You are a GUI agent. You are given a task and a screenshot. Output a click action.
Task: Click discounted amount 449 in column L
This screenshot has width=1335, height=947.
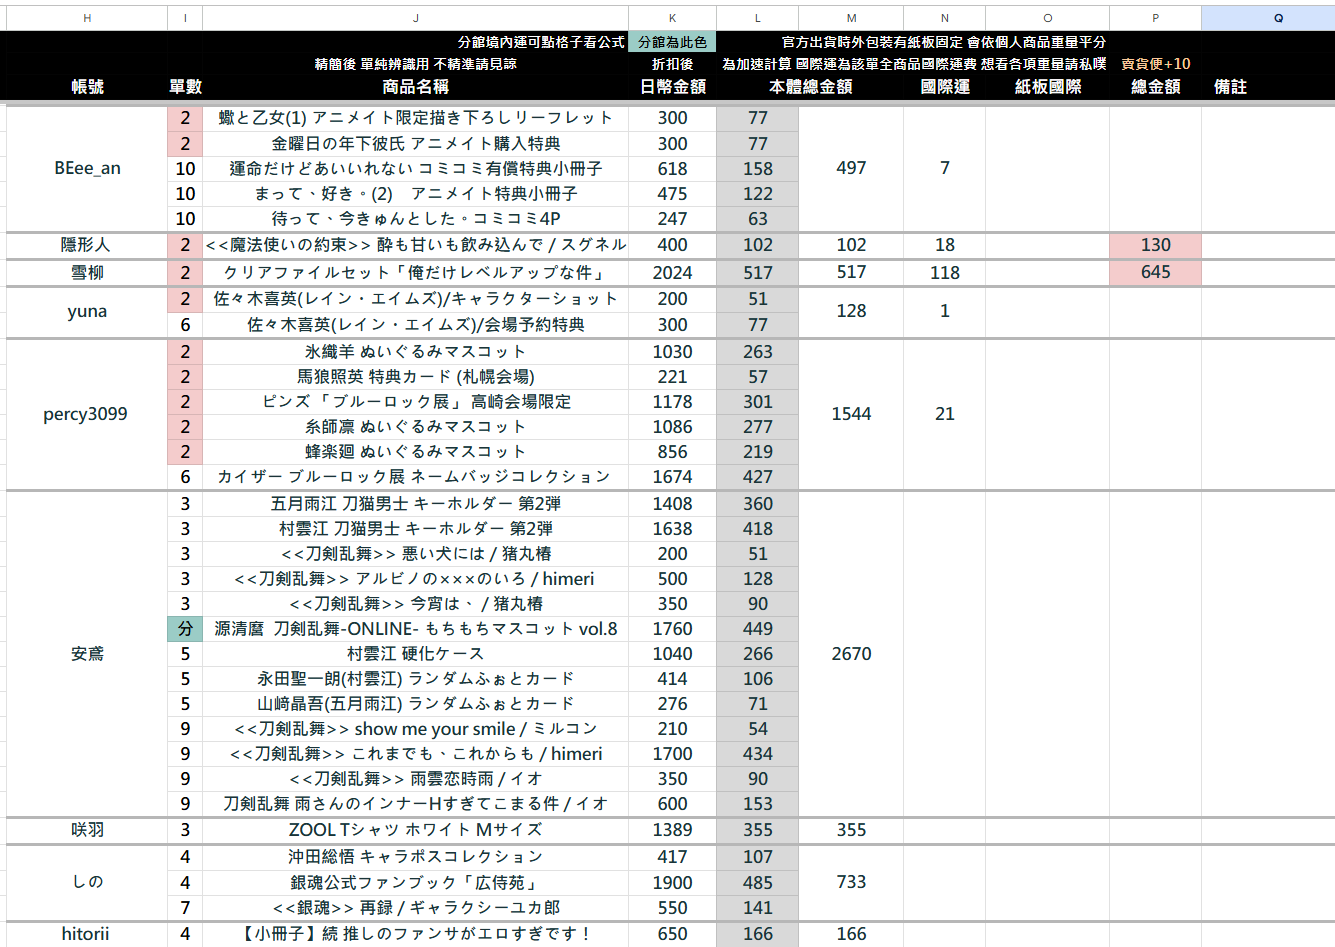(757, 629)
